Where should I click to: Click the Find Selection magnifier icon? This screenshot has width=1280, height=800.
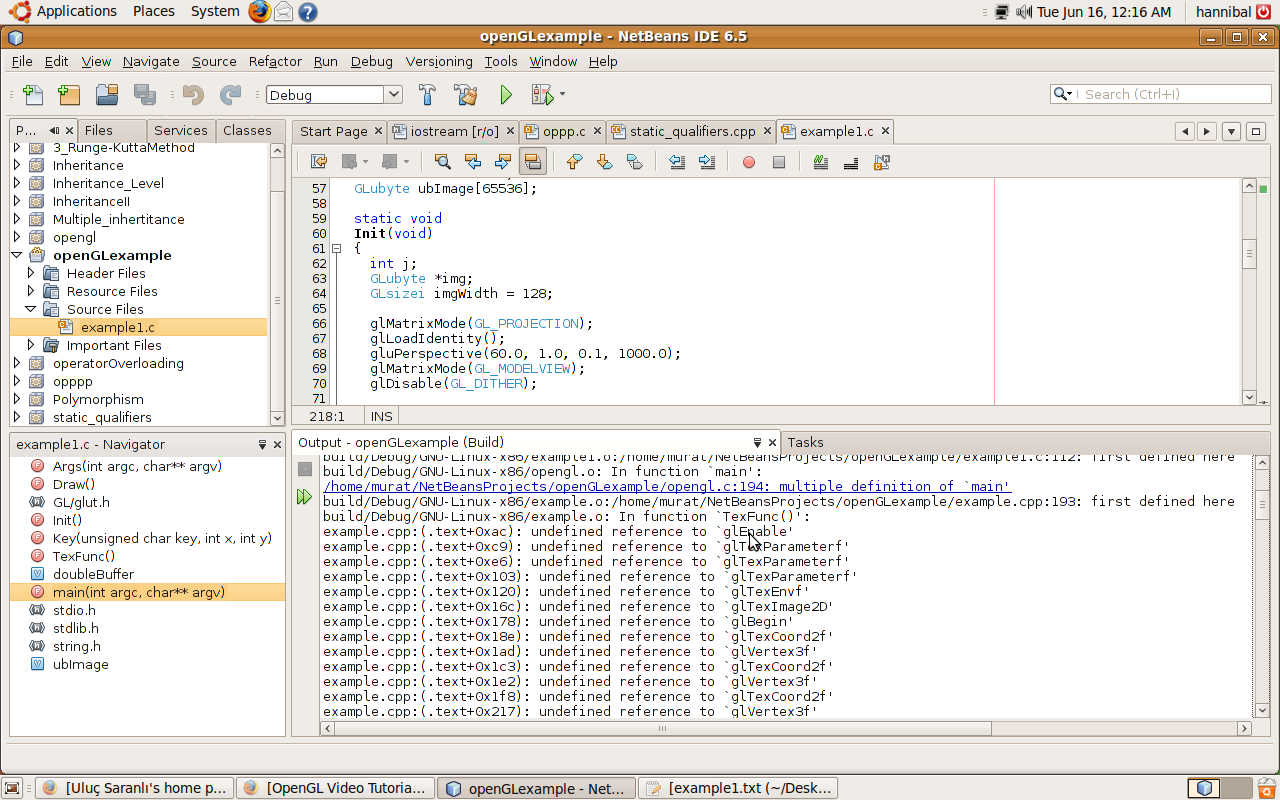[x=443, y=161]
